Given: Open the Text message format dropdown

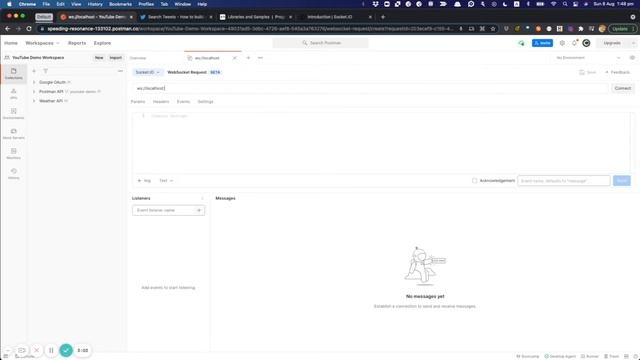Looking at the screenshot, I should 166,180.
